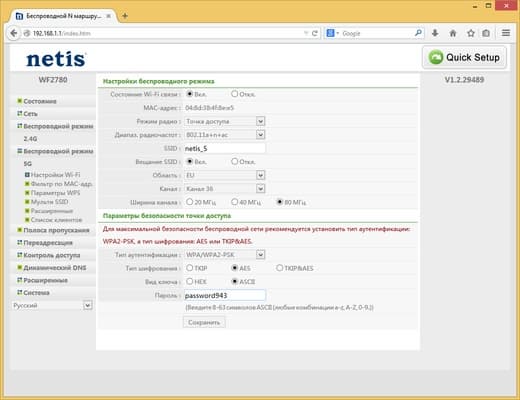Open the Область dropdown showing EU

coord(225,175)
